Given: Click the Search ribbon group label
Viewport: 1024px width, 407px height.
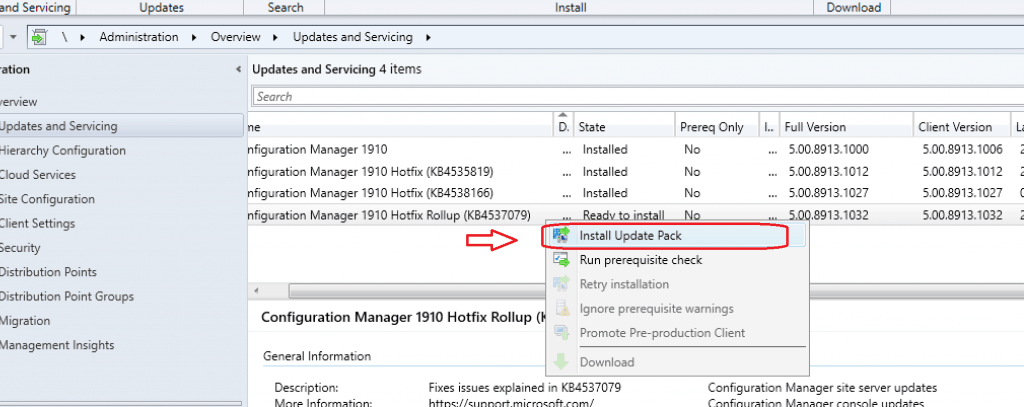Looking at the screenshot, I should coord(285,8).
